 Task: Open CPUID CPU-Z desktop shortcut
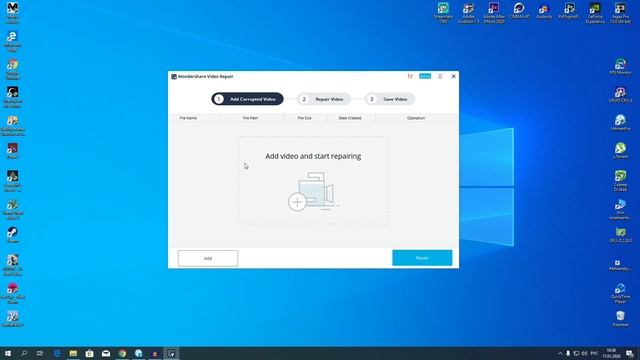(620, 94)
